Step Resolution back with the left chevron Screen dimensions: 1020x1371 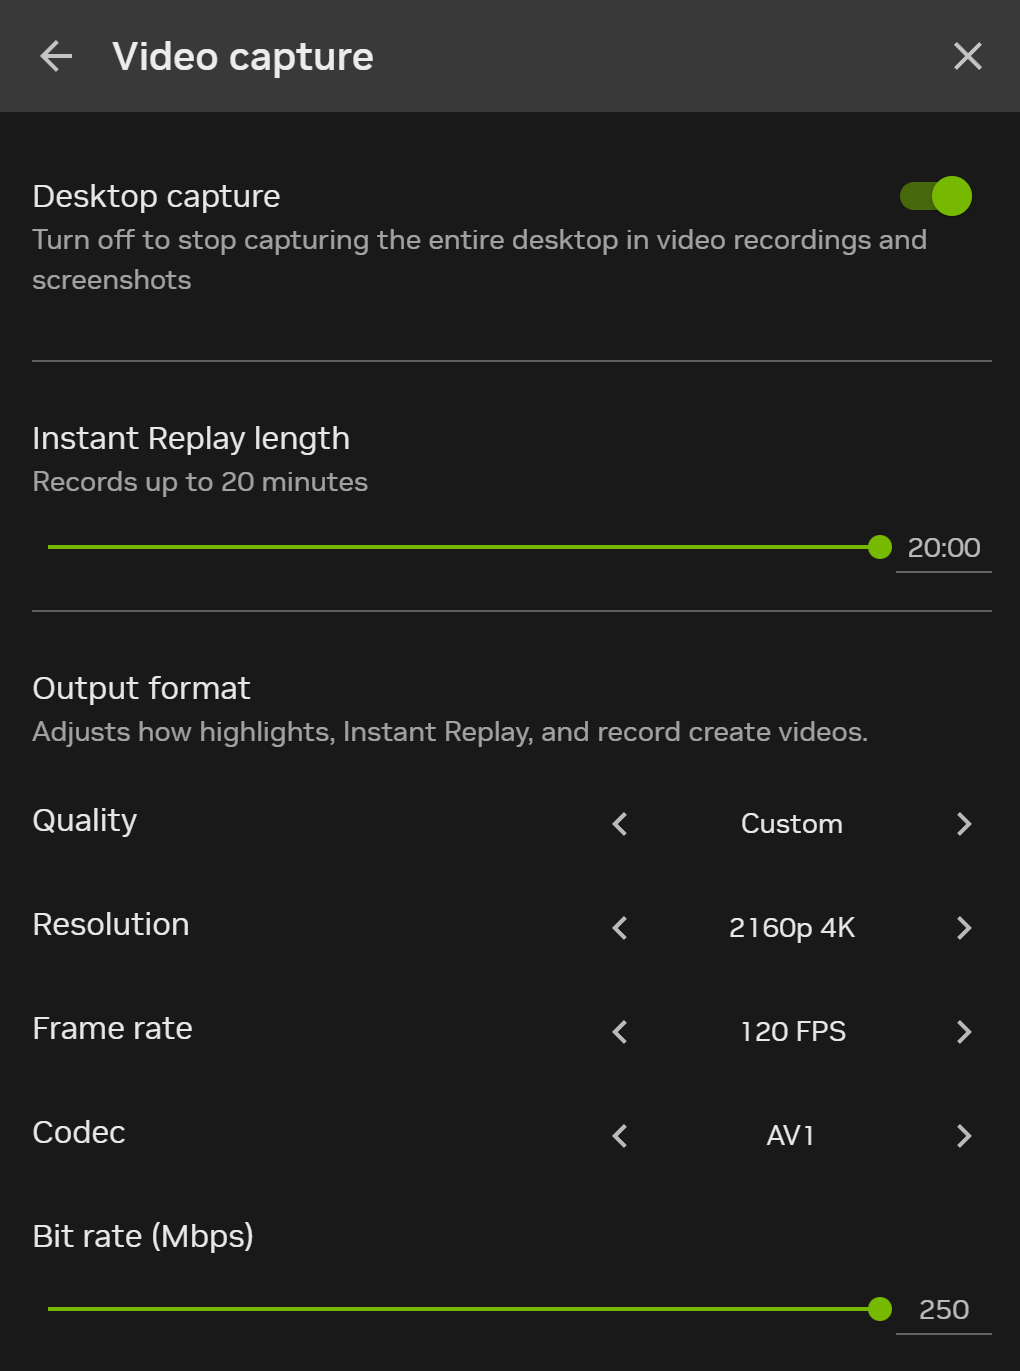coord(619,928)
